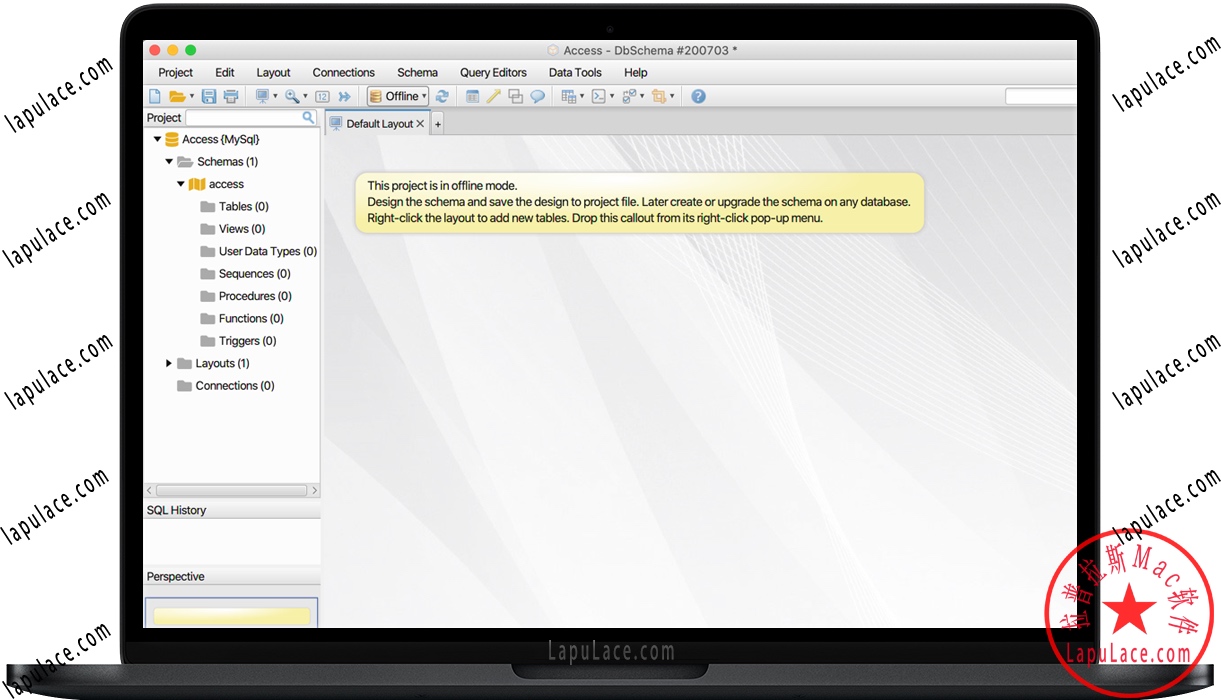Expand the Layouts (1) tree node
This screenshot has height=700, width=1221.
[x=169, y=364]
